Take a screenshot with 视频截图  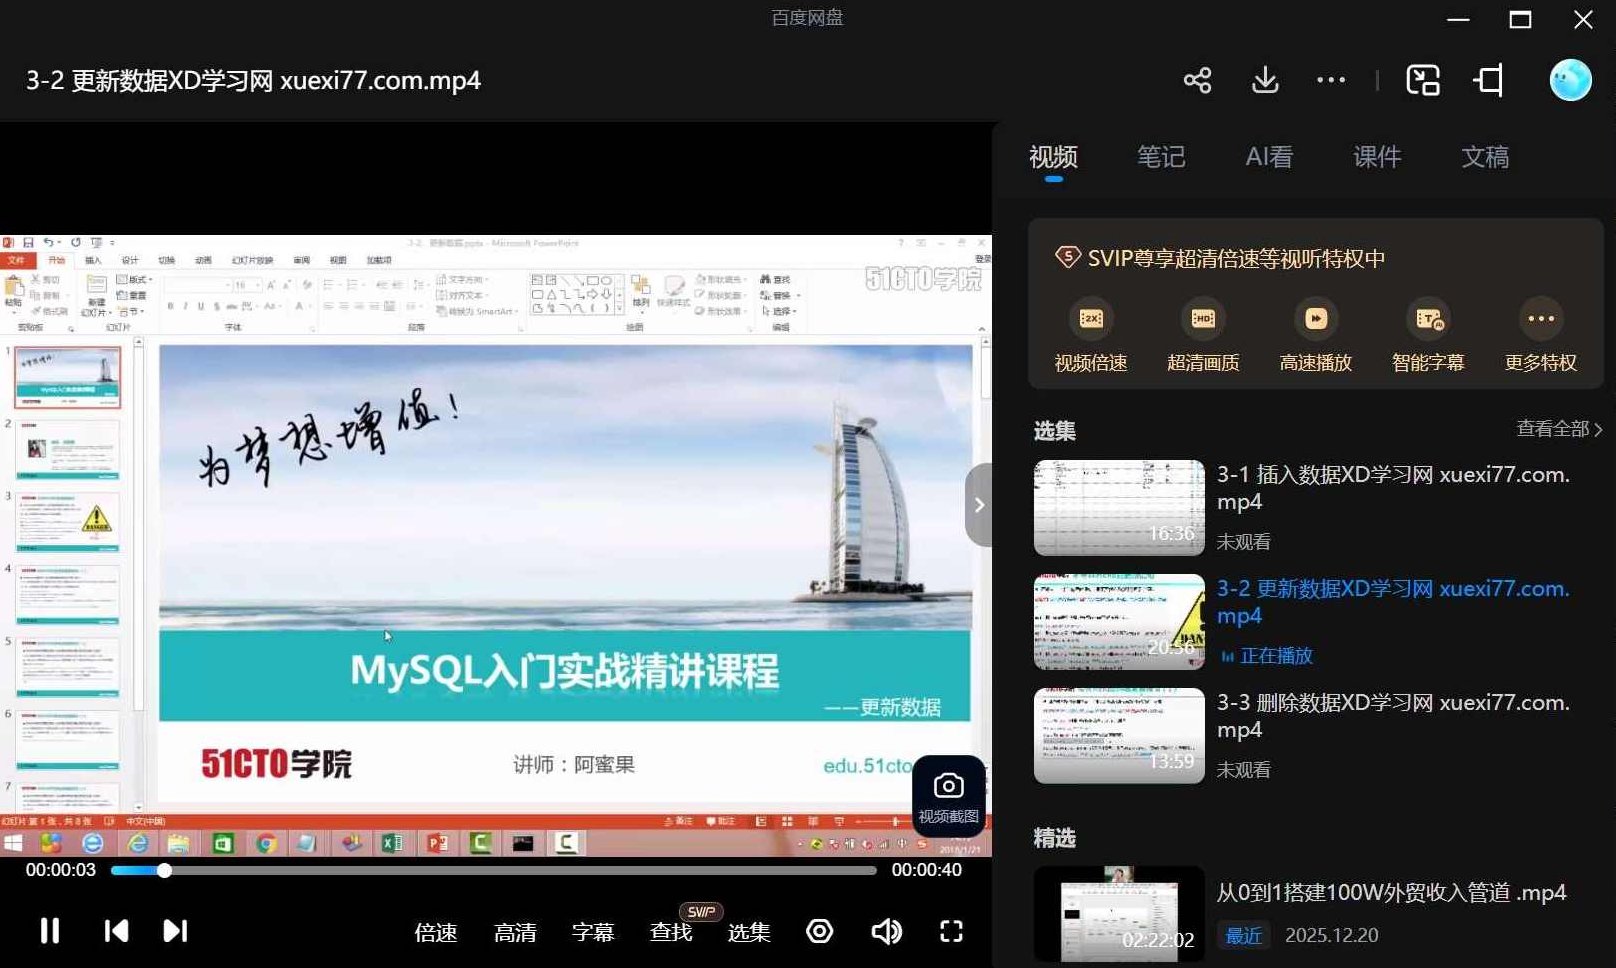pyautogui.click(x=946, y=796)
